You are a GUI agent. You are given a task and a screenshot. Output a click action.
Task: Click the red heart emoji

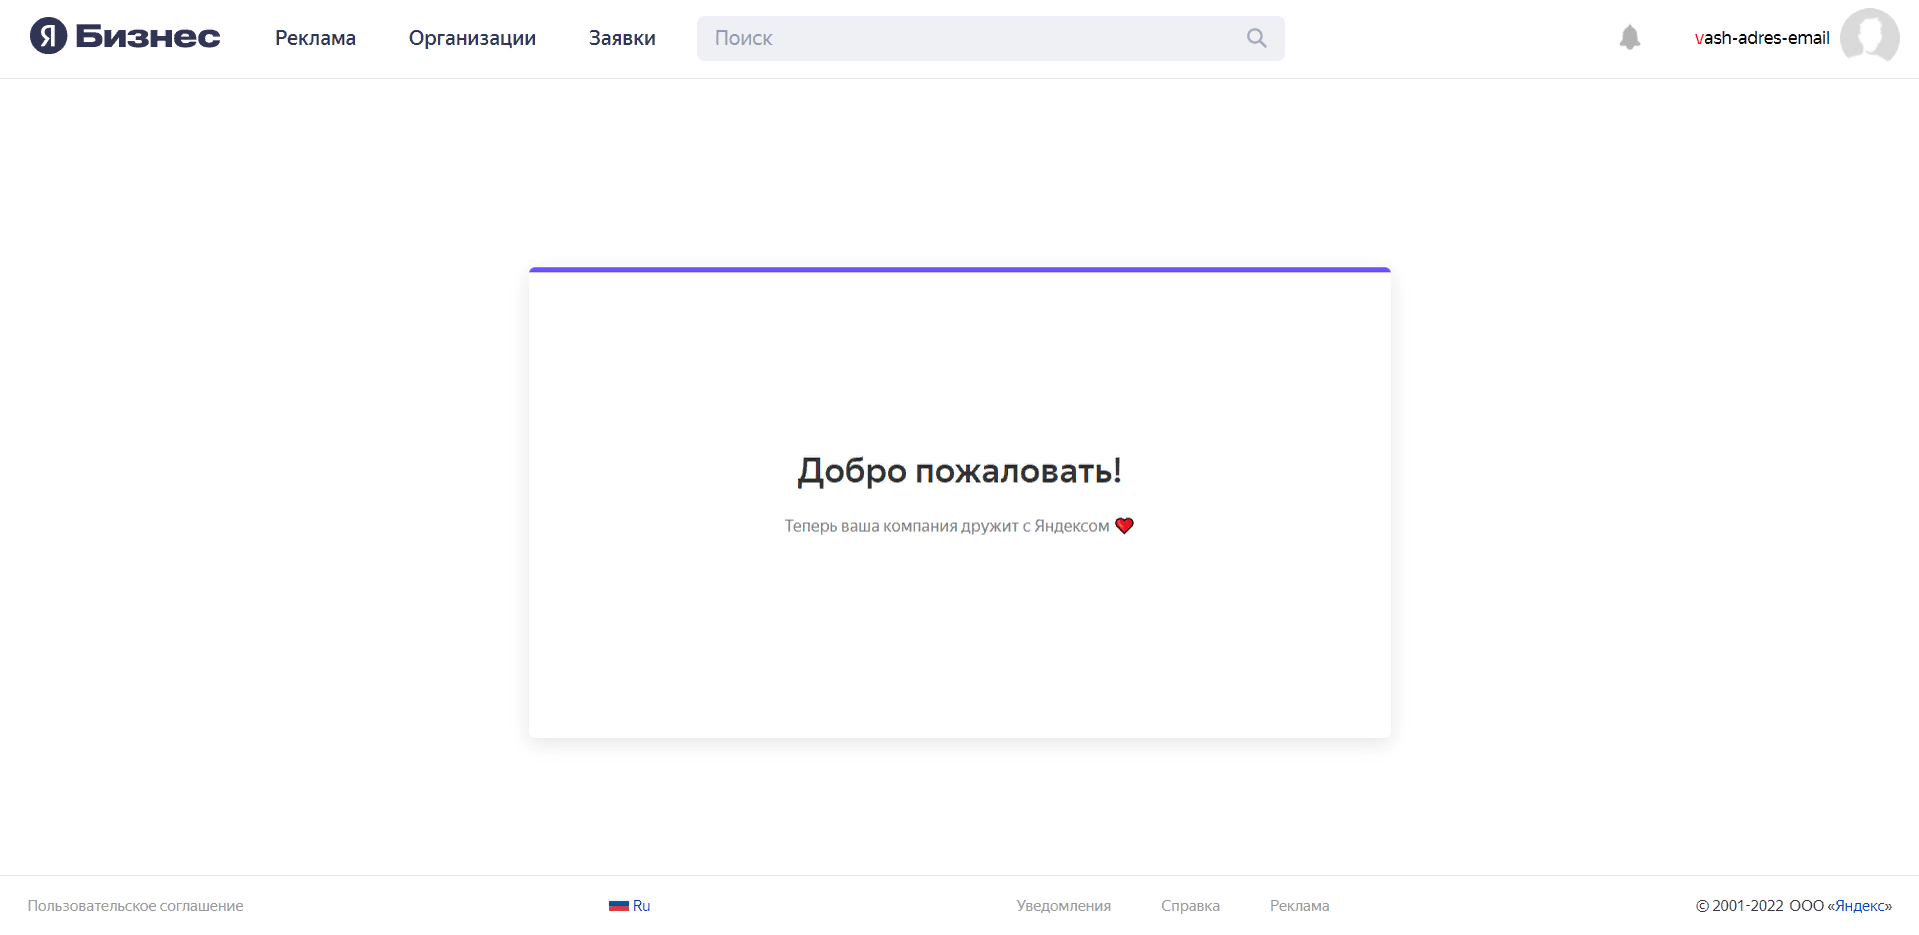1124,525
